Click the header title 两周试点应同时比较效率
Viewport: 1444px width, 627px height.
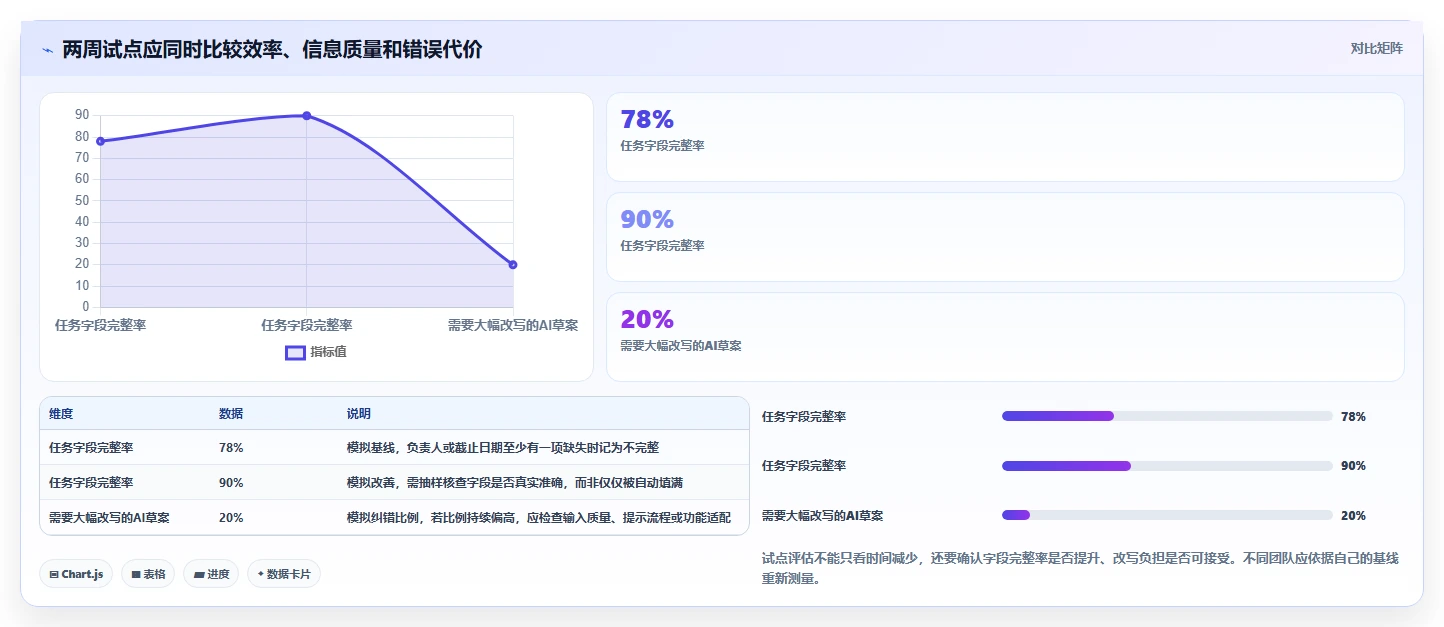[x=272, y=49]
